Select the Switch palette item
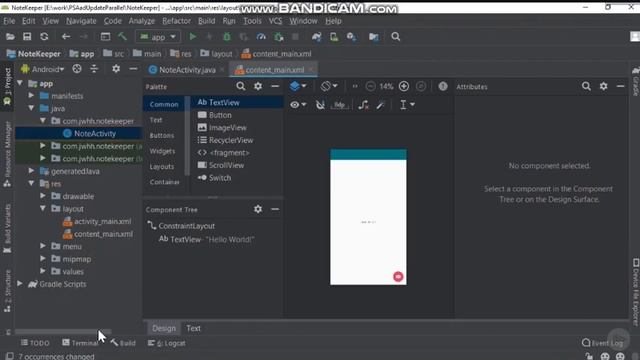Screen dimensions: 640x360 [214, 178]
